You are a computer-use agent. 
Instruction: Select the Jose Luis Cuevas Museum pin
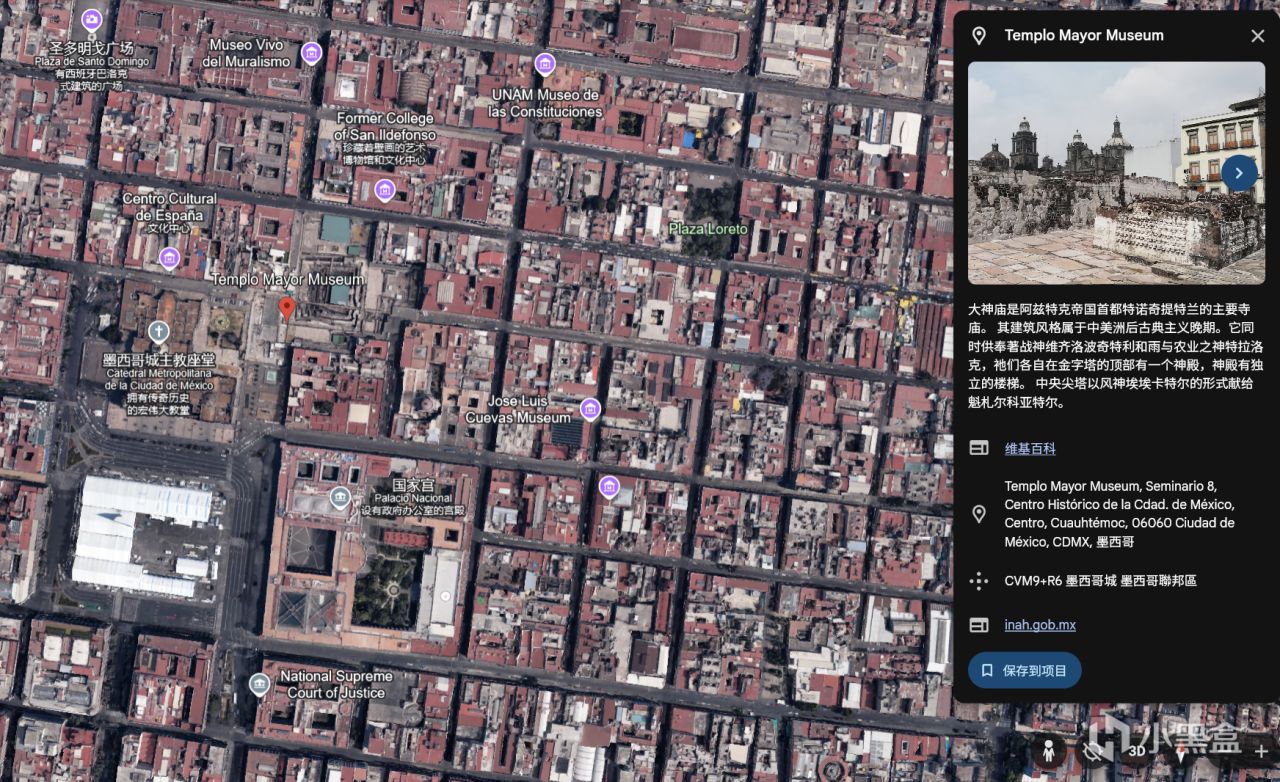tap(590, 408)
